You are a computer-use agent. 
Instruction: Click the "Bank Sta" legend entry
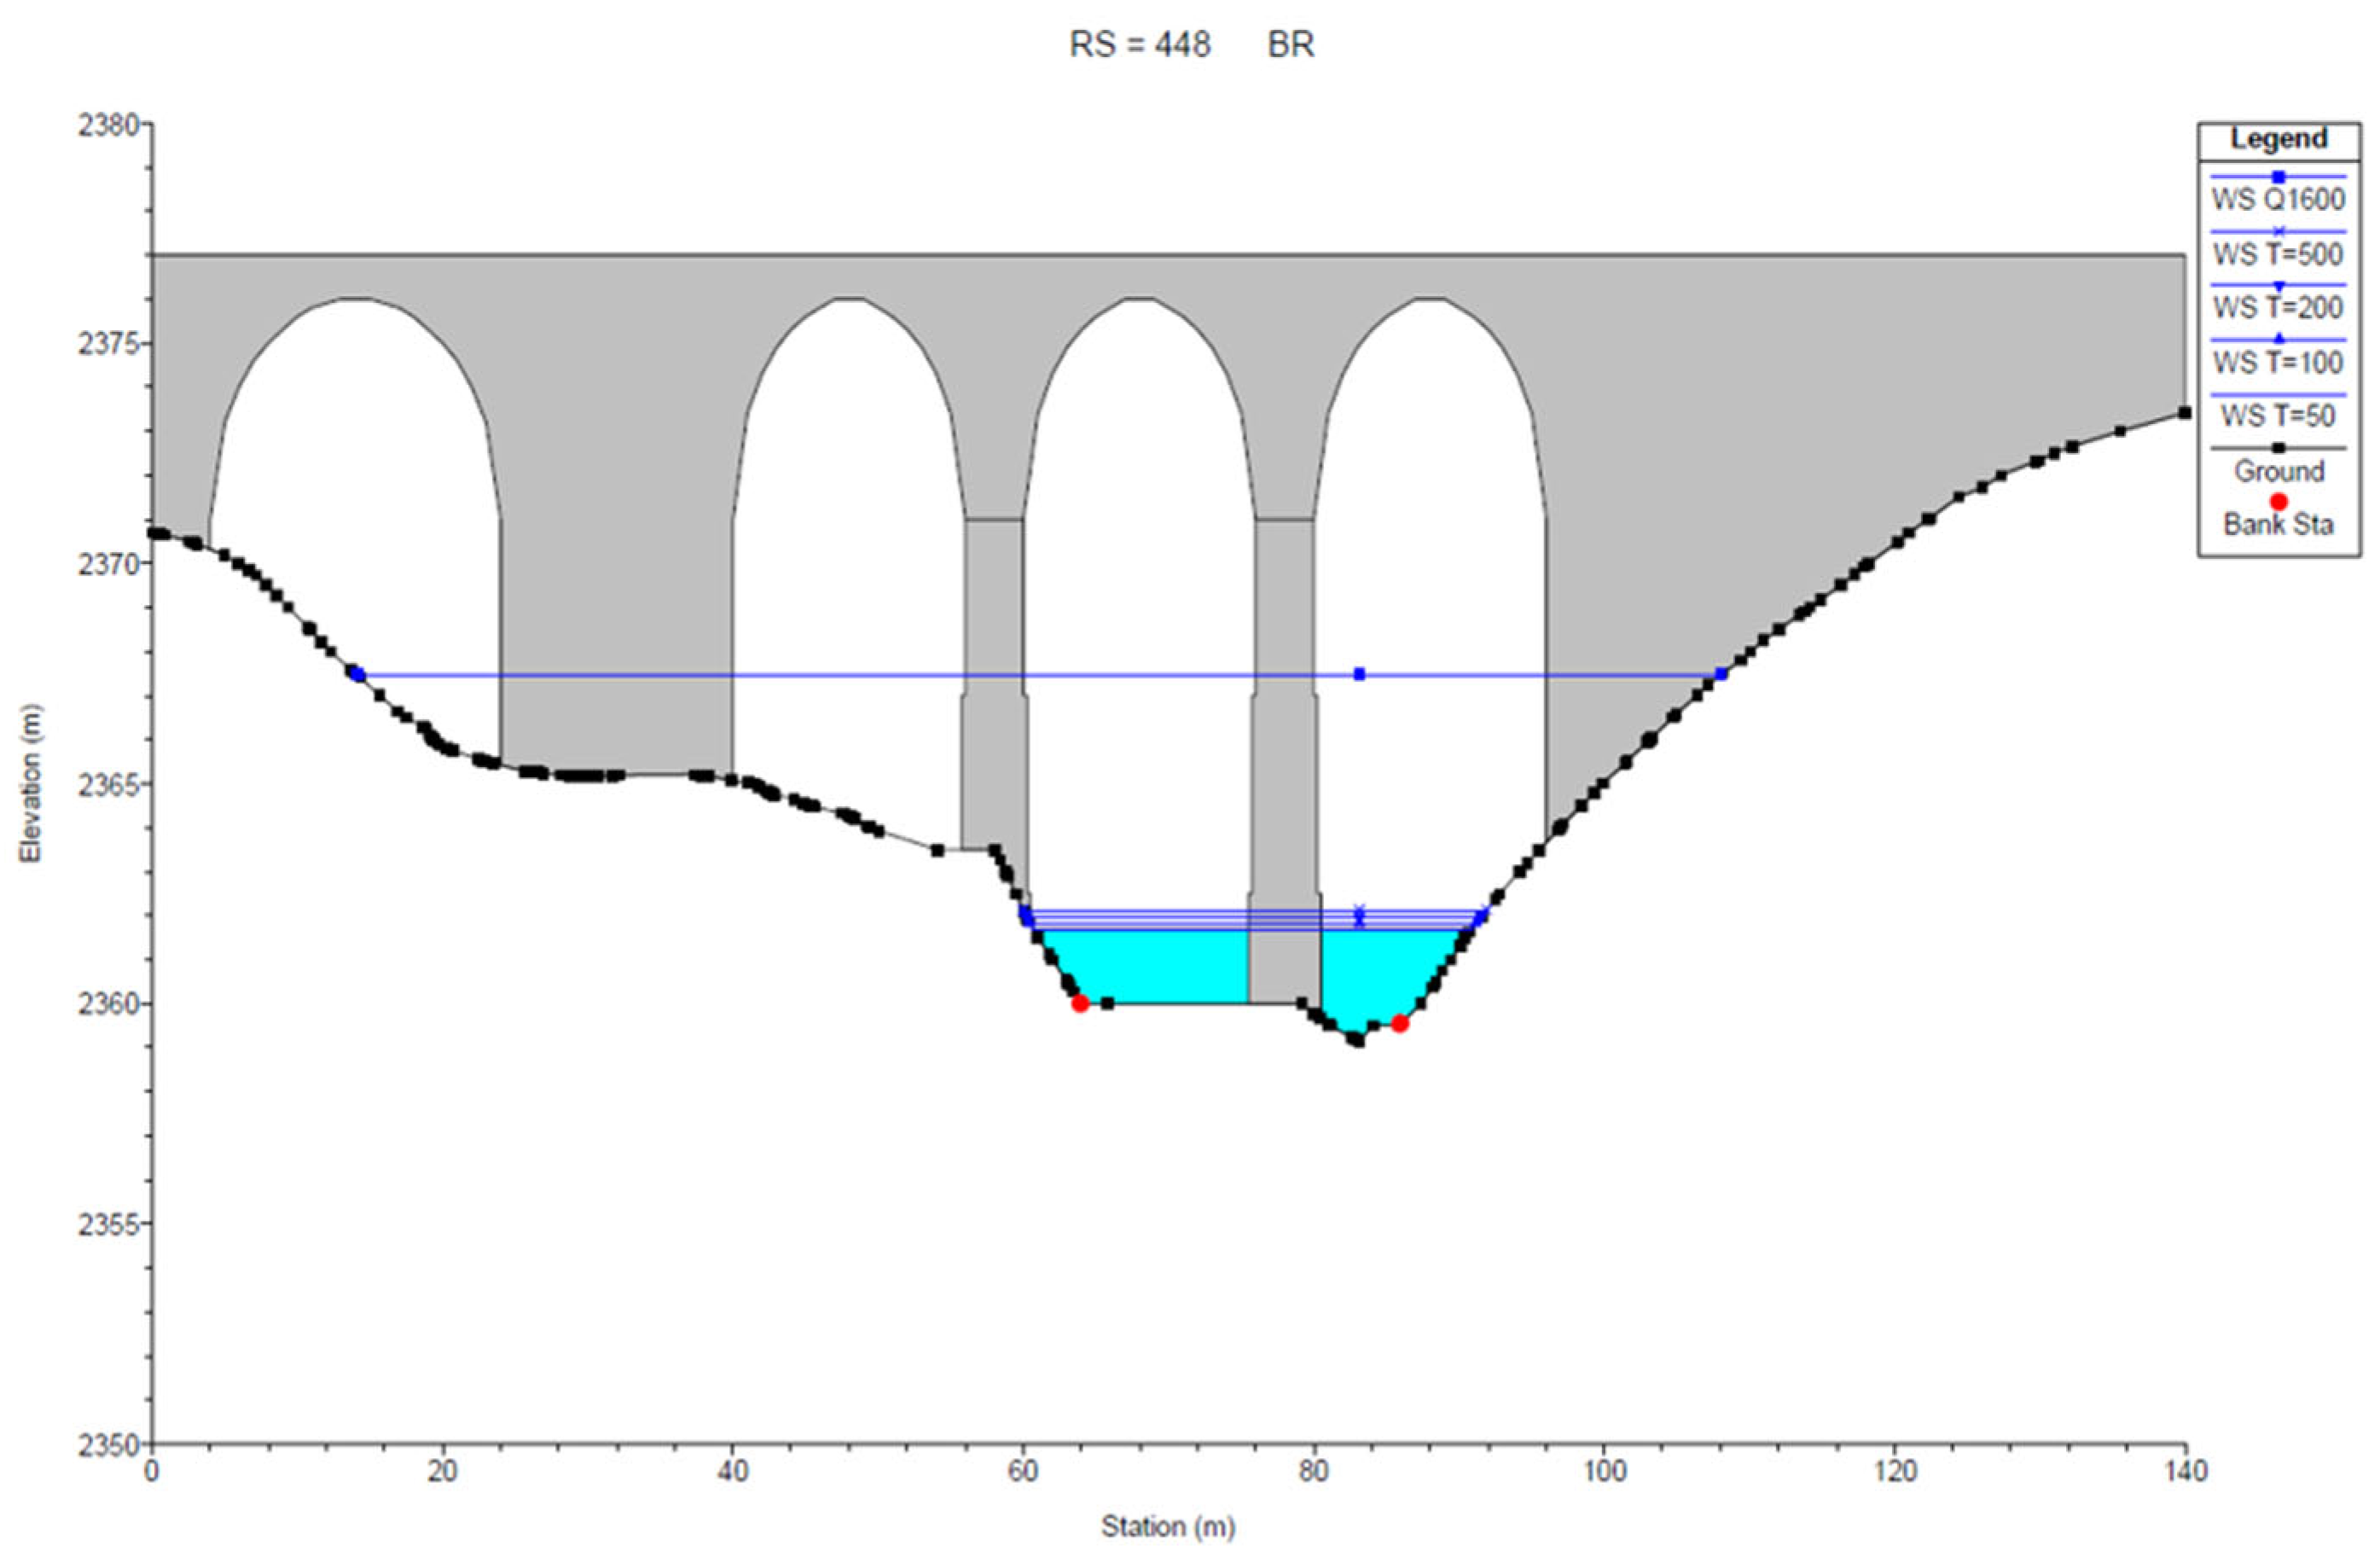click(x=2278, y=523)
